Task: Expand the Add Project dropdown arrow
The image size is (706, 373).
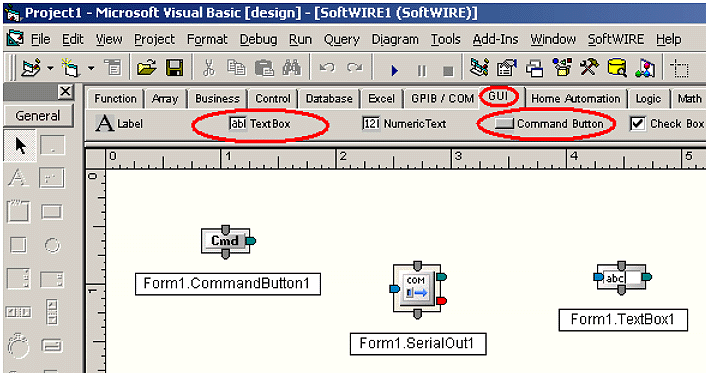Action: pos(50,68)
